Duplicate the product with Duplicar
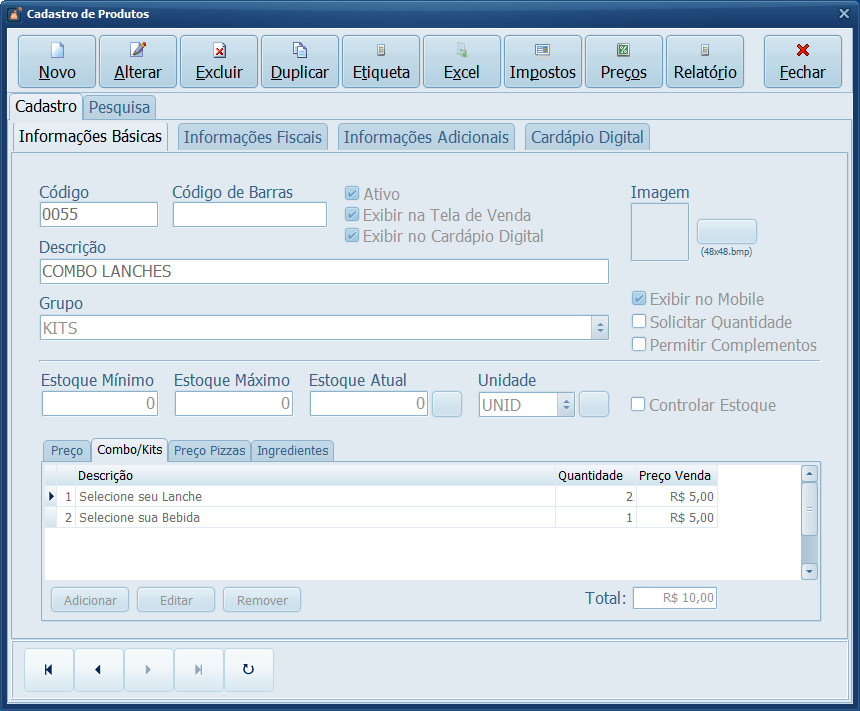This screenshot has width=860, height=711. pyautogui.click(x=299, y=61)
